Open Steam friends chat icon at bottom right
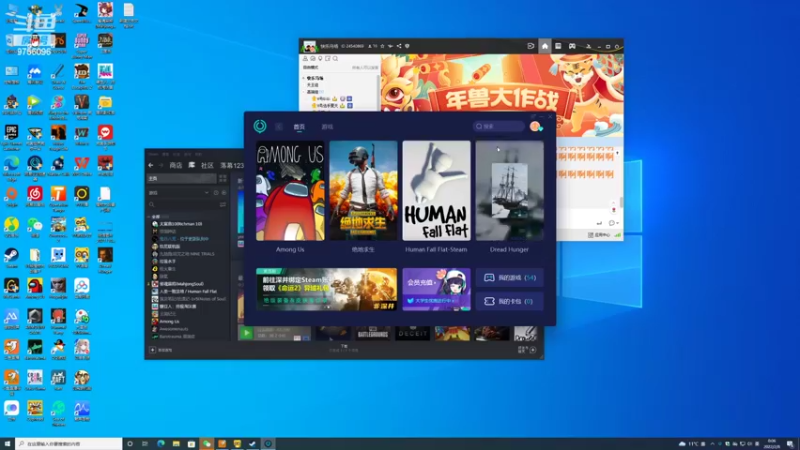 [x=533, y=350]
